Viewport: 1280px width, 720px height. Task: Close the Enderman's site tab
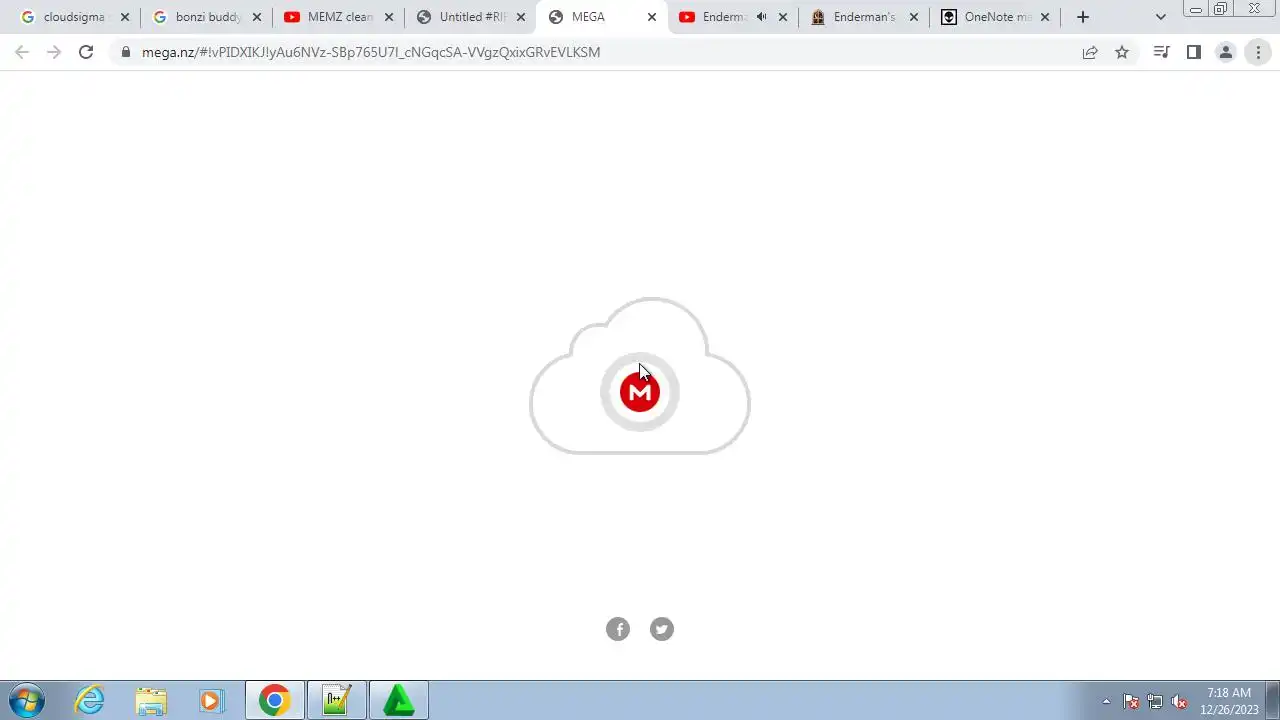point(913,17)
